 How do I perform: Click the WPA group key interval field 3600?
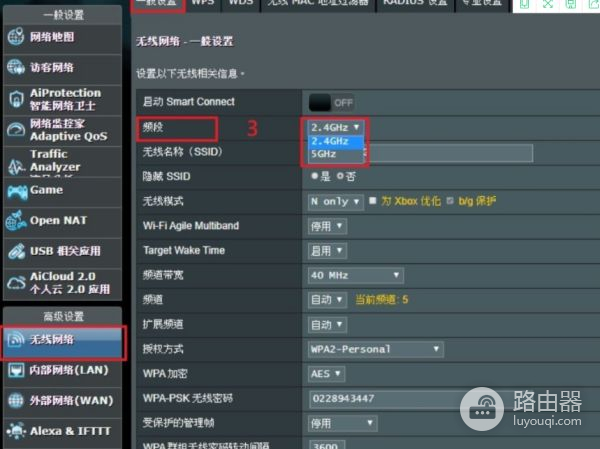coord(327,445)
